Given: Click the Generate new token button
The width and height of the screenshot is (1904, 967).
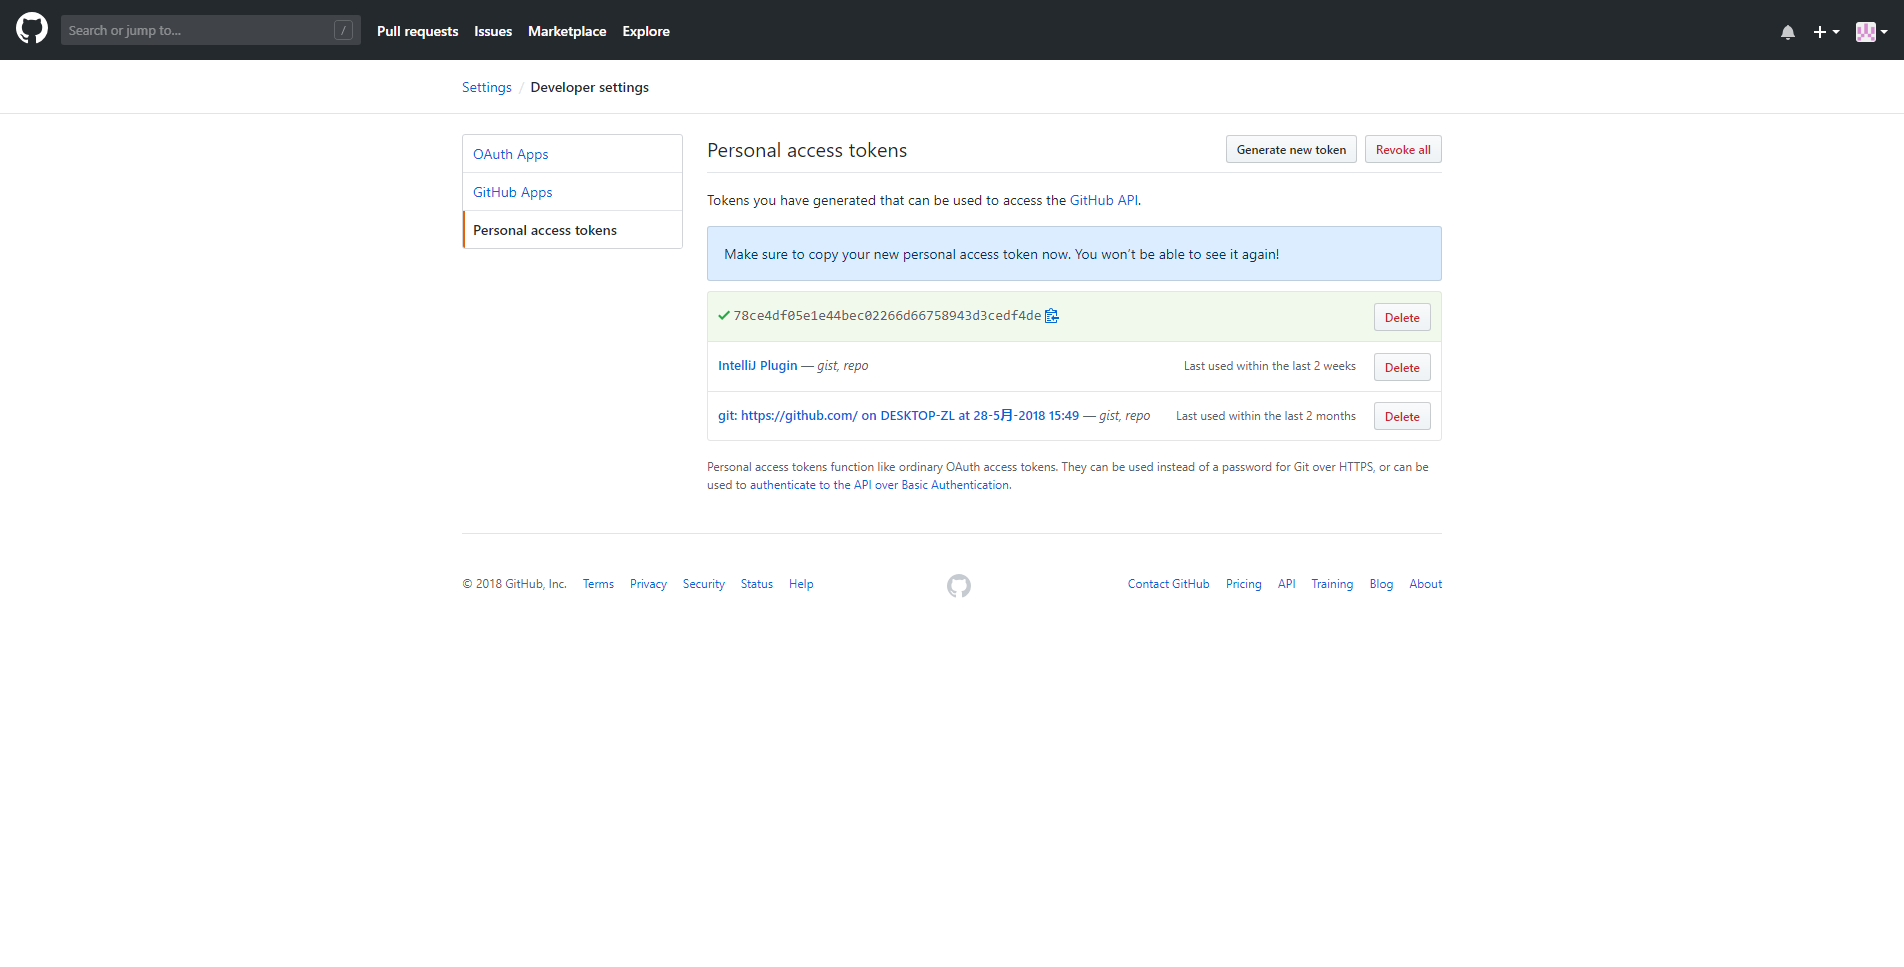Looking at the screenshot, I should (1291, 150).
